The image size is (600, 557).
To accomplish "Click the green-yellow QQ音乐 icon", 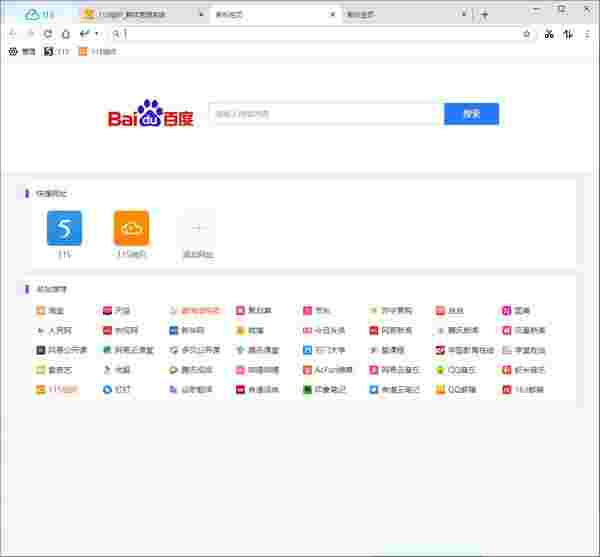I will pos(440,370).
